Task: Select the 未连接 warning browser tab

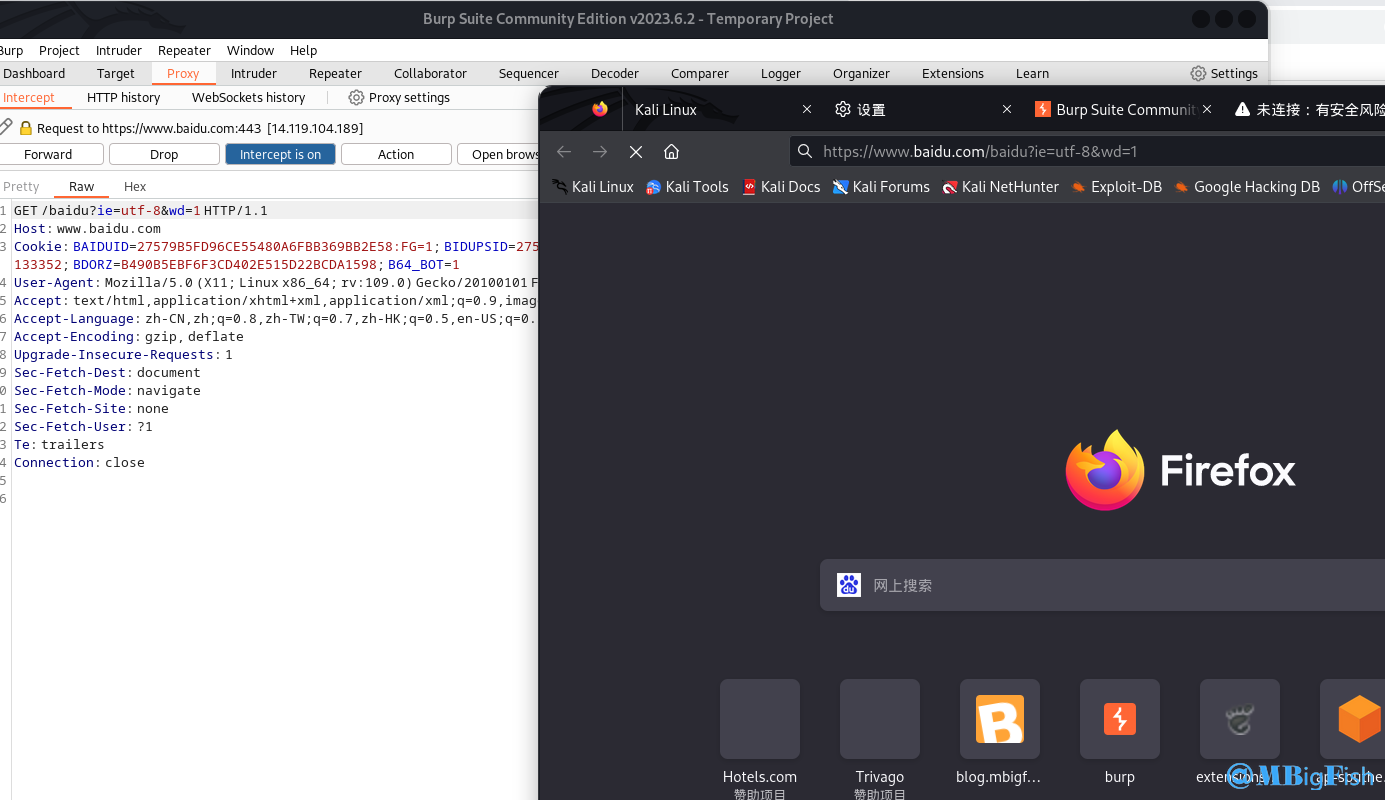Action: (1310, 109)
